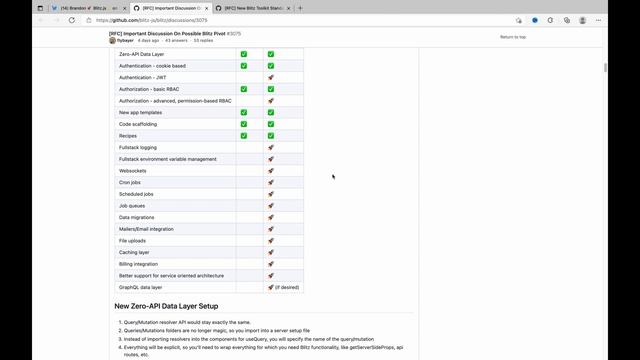Click 'Authentication - cookie based' cell
The image size is (640, 360).
coord(175,66)
